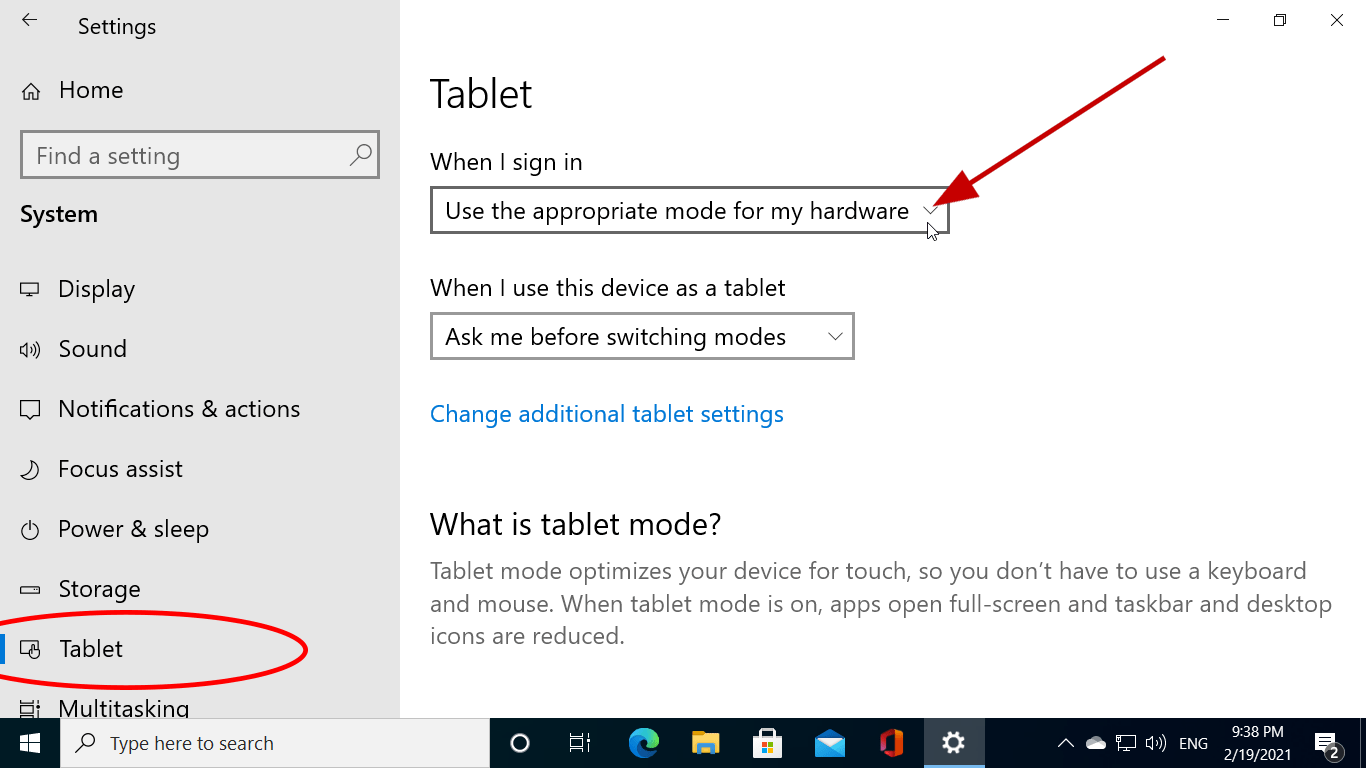Click the speaker icon in the system tray
The height and width of the screenshot is (768, 1366).
coord(1156,743)
